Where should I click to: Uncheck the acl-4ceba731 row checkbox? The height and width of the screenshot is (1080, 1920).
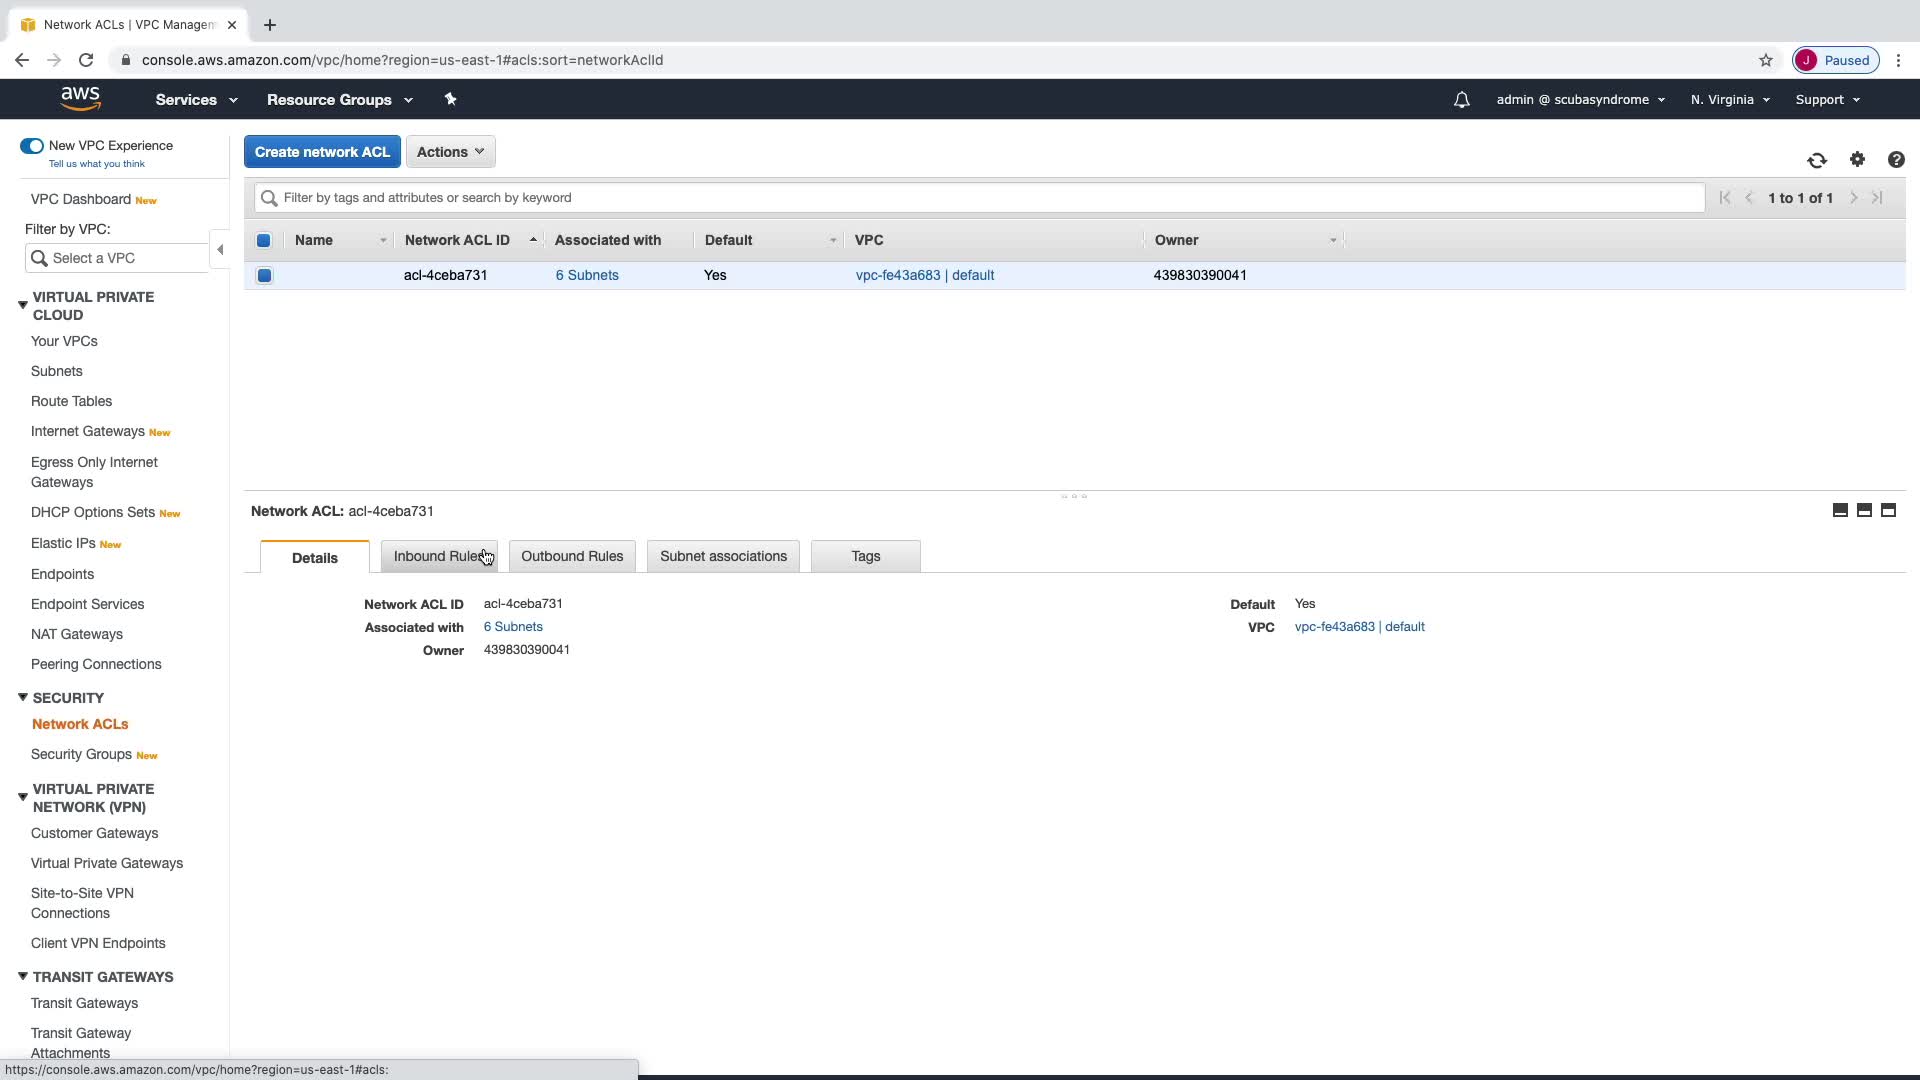[264, 275]
